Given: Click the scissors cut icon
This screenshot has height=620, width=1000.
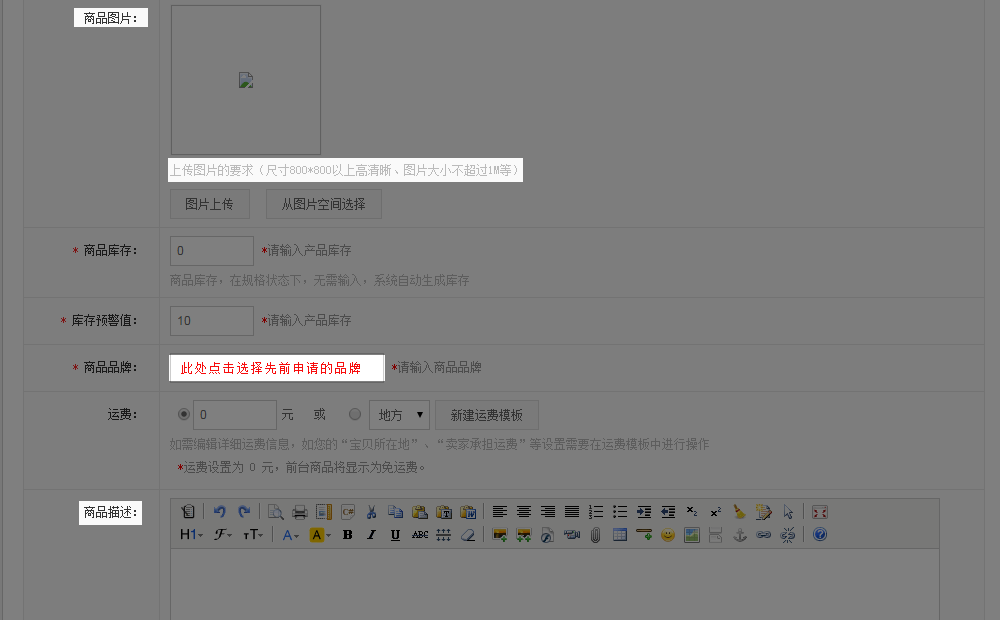Looking at the screenshot, I should click(371, 512).
